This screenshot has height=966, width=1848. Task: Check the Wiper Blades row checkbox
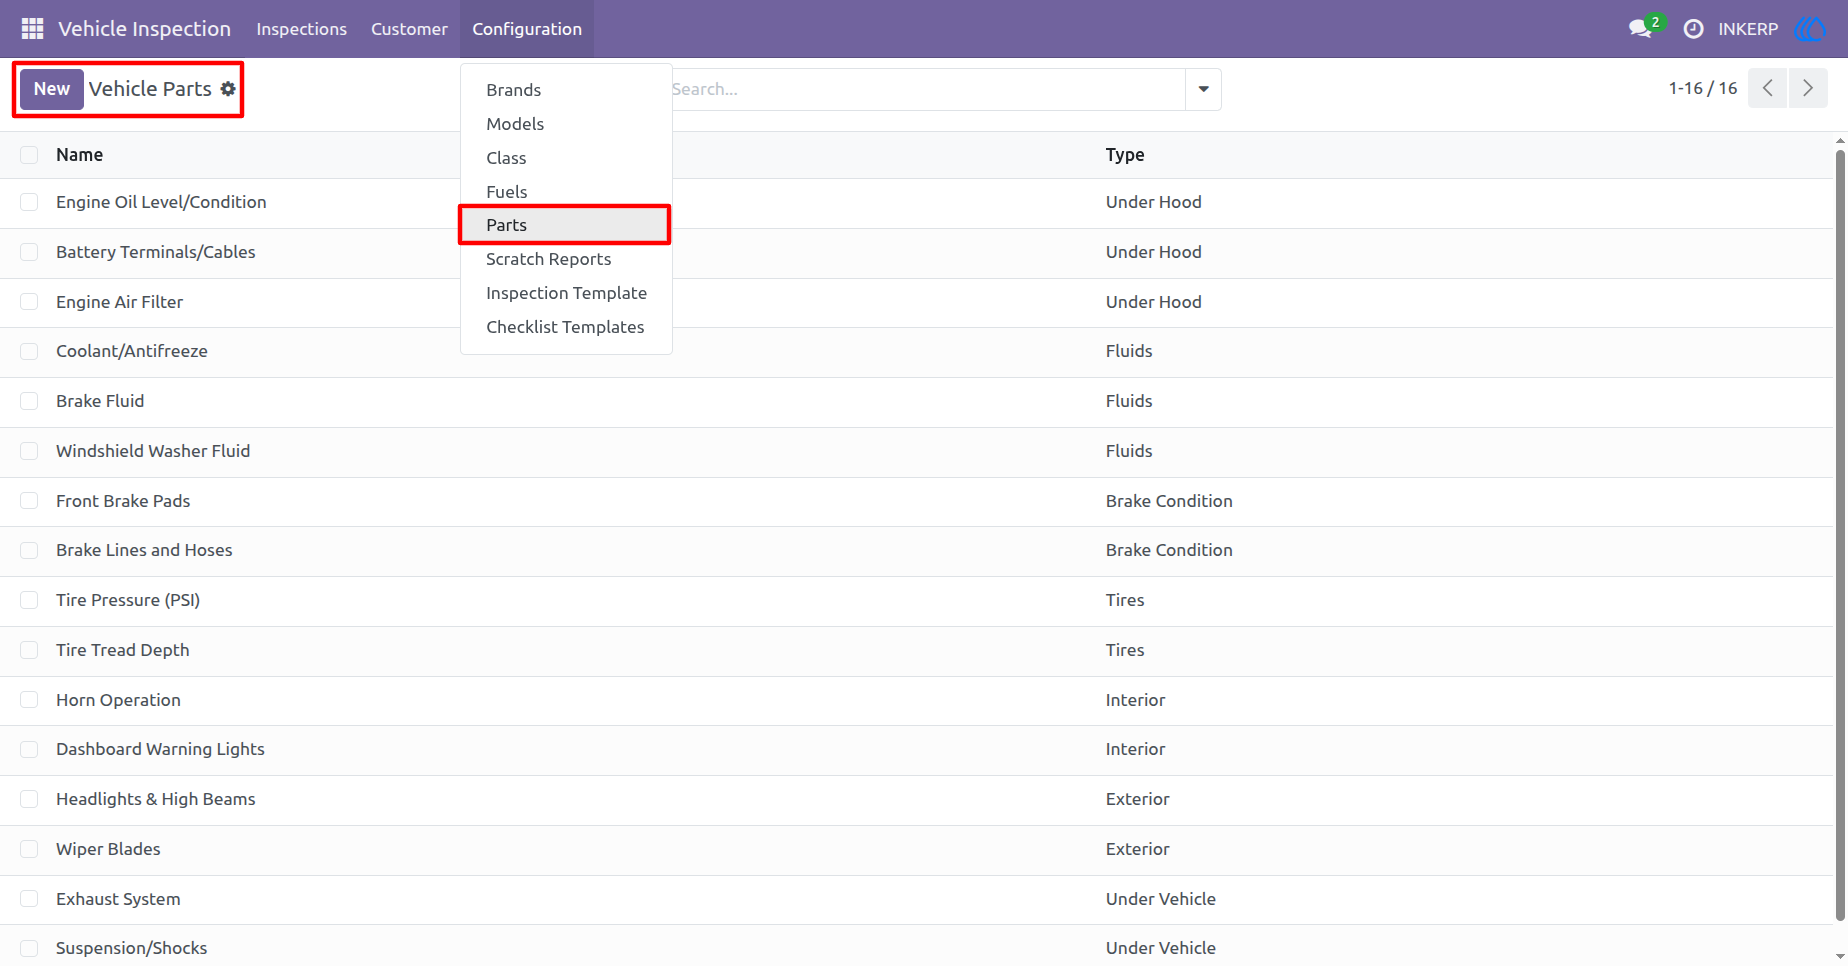(x=29, y=849)
